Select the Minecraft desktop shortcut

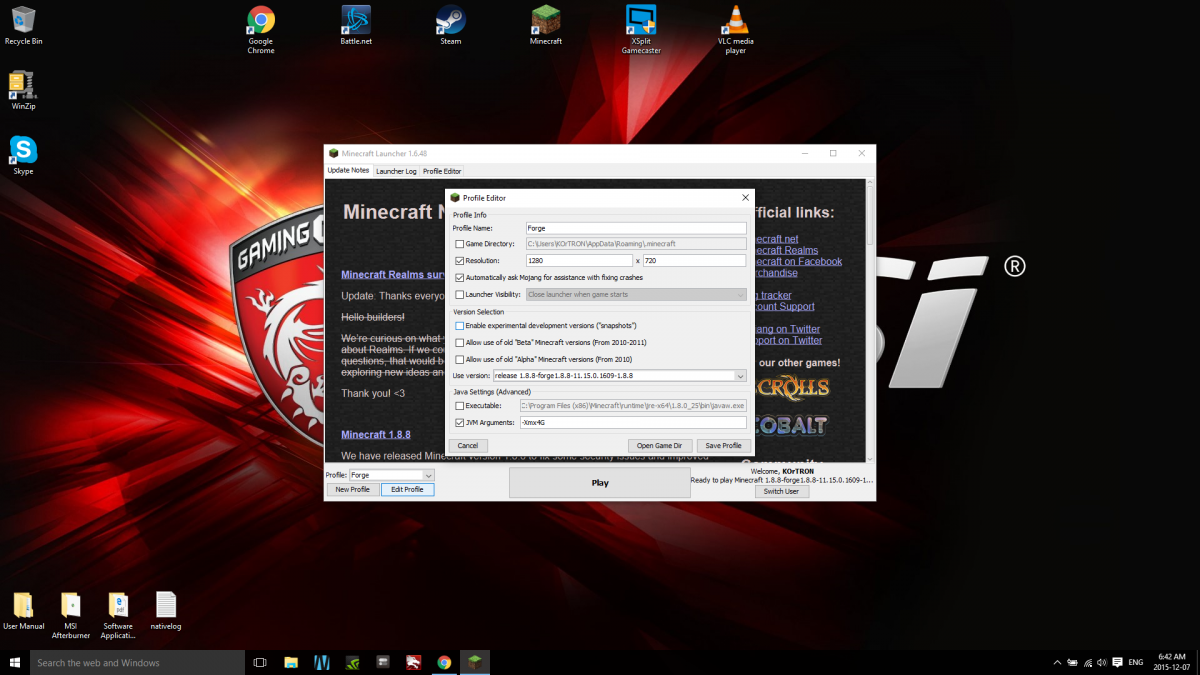pyautogui.click(x=546, y=26)
